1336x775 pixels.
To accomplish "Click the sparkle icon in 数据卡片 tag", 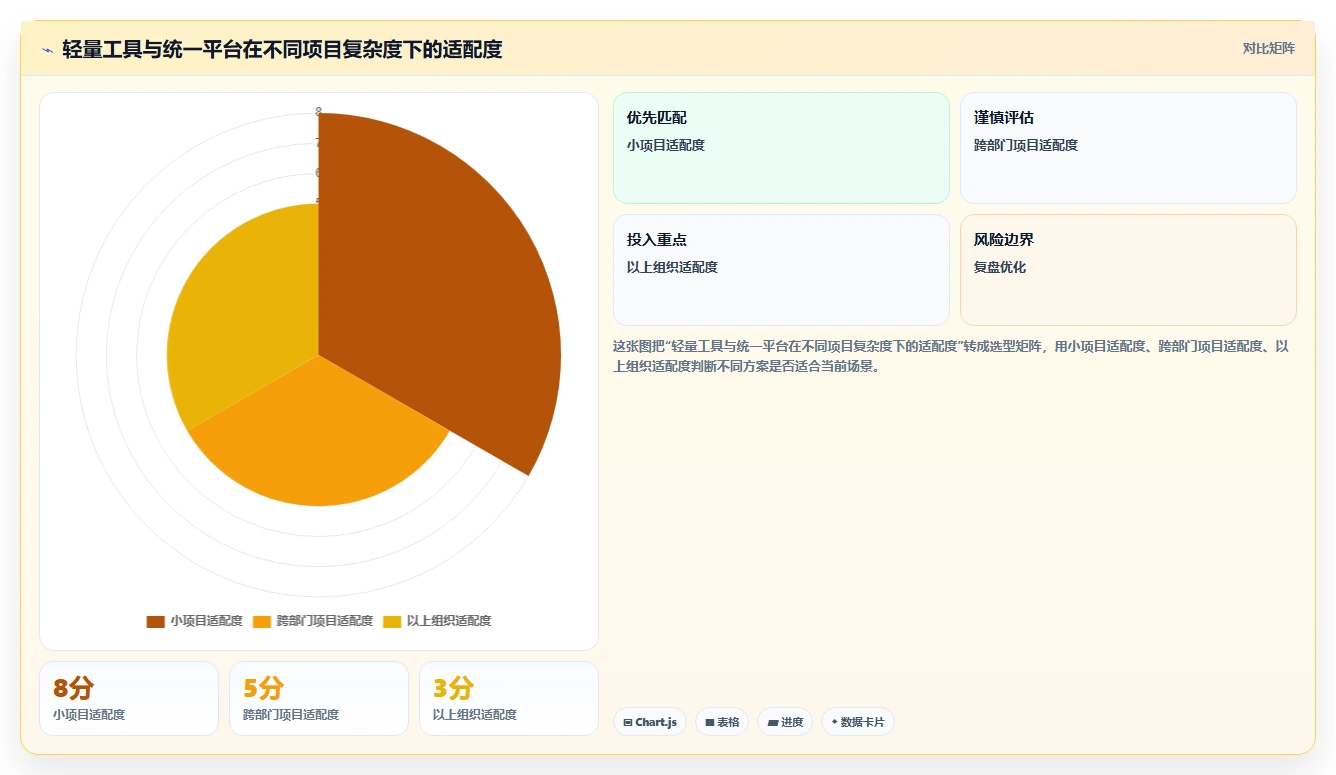I will [x=834, y=722].
